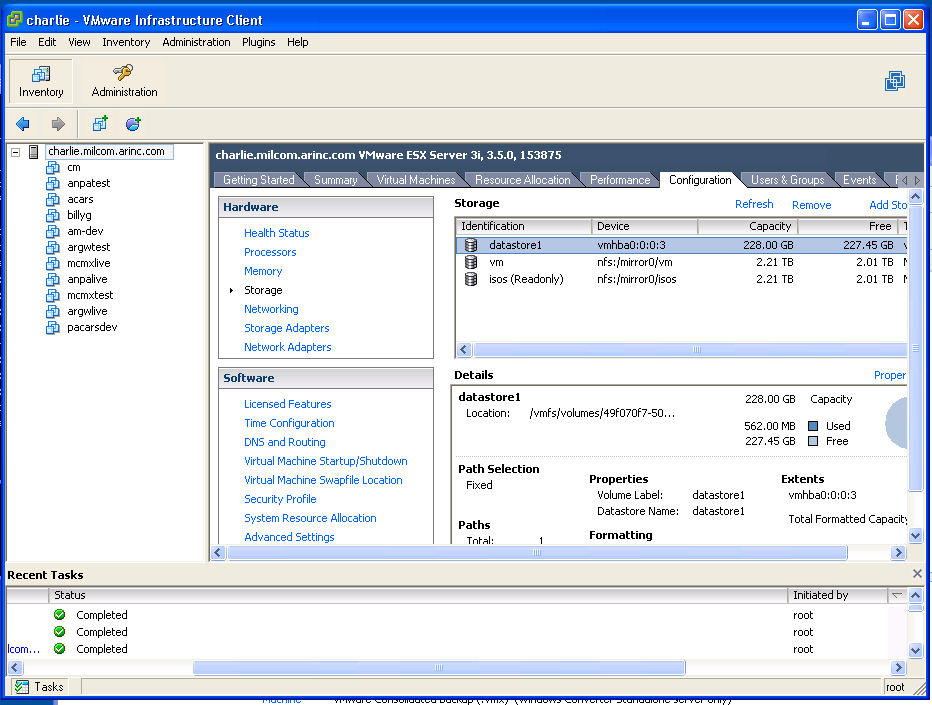The image size is (932, 705).
Task: Switch to the Summary tab
Action: tap(335, 180)
